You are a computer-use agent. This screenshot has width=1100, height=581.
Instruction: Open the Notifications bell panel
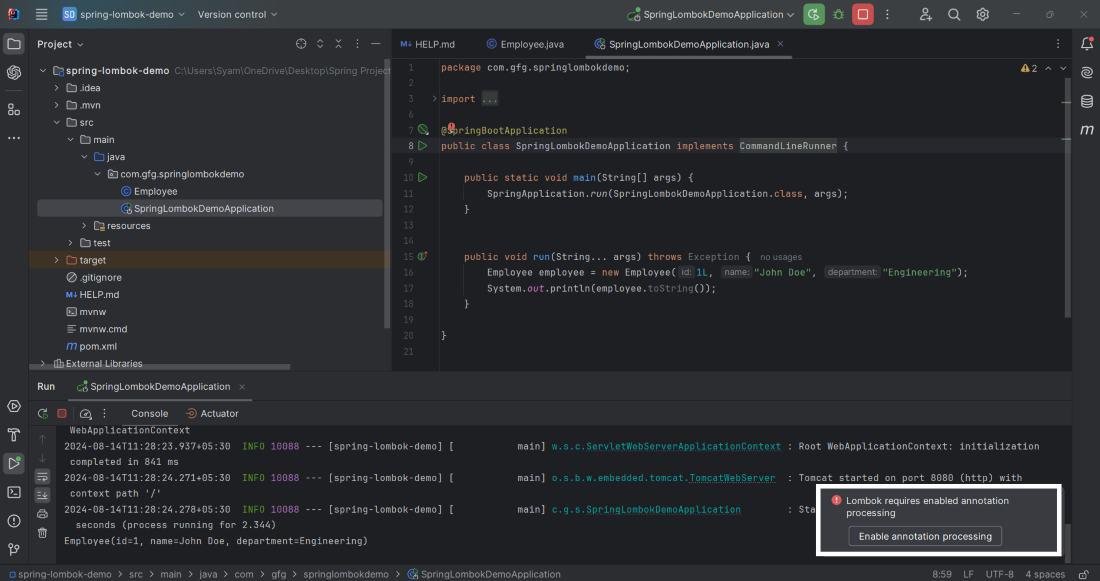click(x=1086, y=44)
